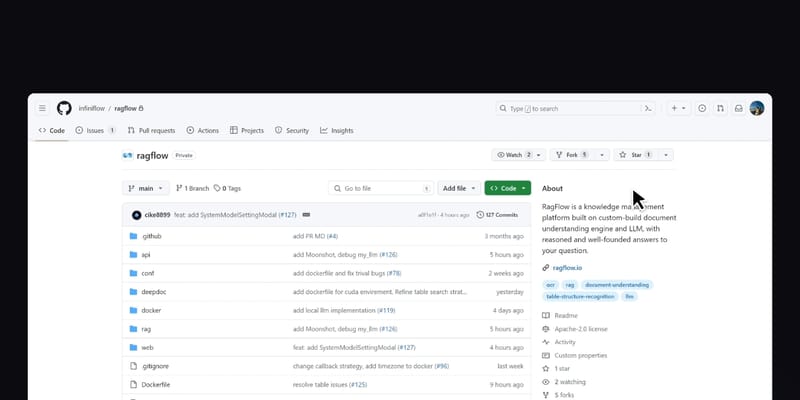Open the Dockerfile file
Screen dimensions: 800x400
156,385
